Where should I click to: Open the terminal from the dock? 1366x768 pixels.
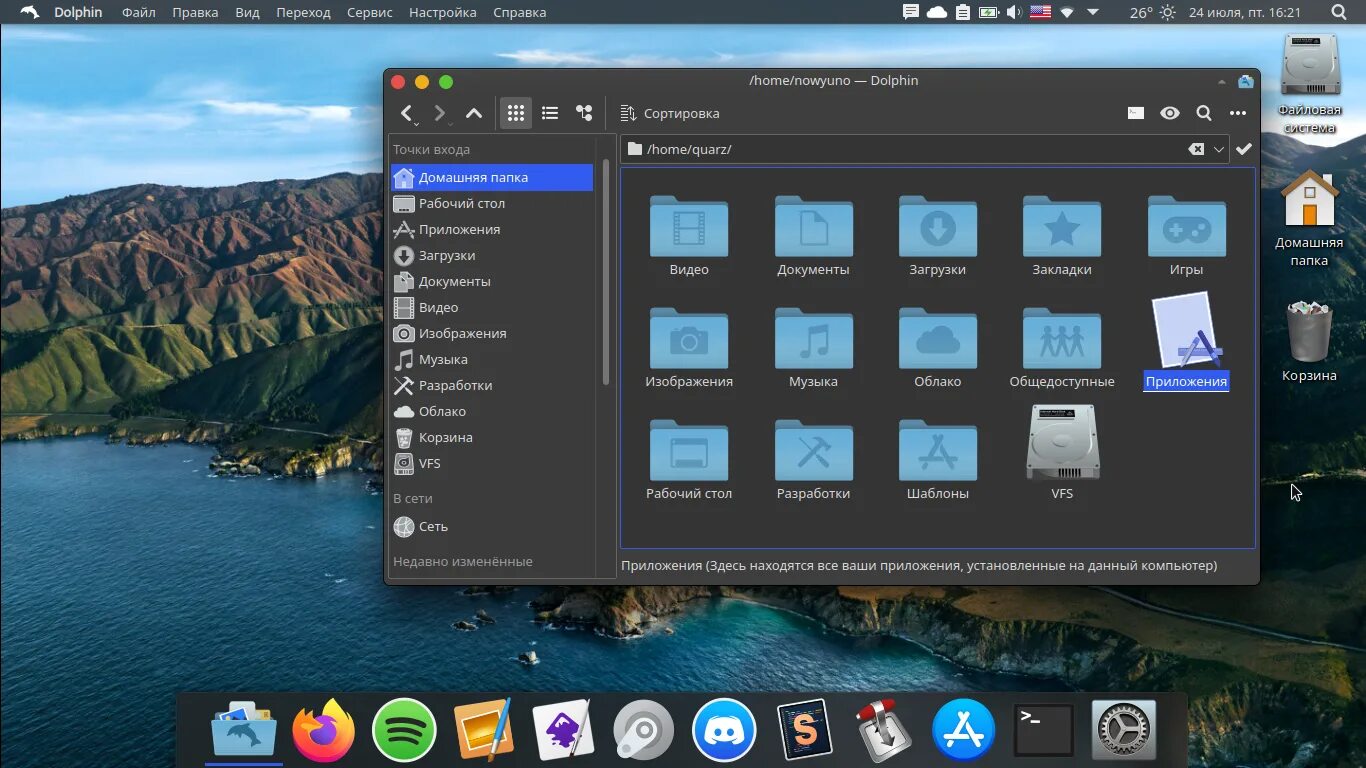click(x=1044, y=730)
